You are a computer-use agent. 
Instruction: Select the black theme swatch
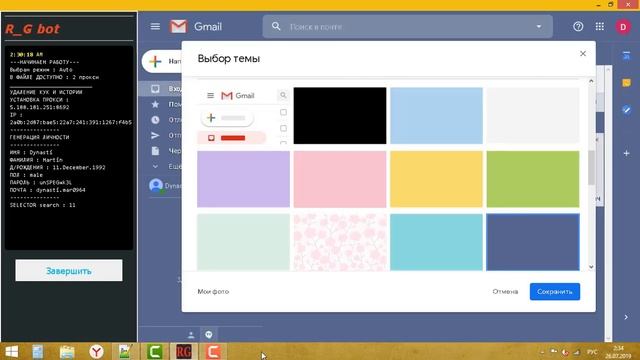pos(340,116)
